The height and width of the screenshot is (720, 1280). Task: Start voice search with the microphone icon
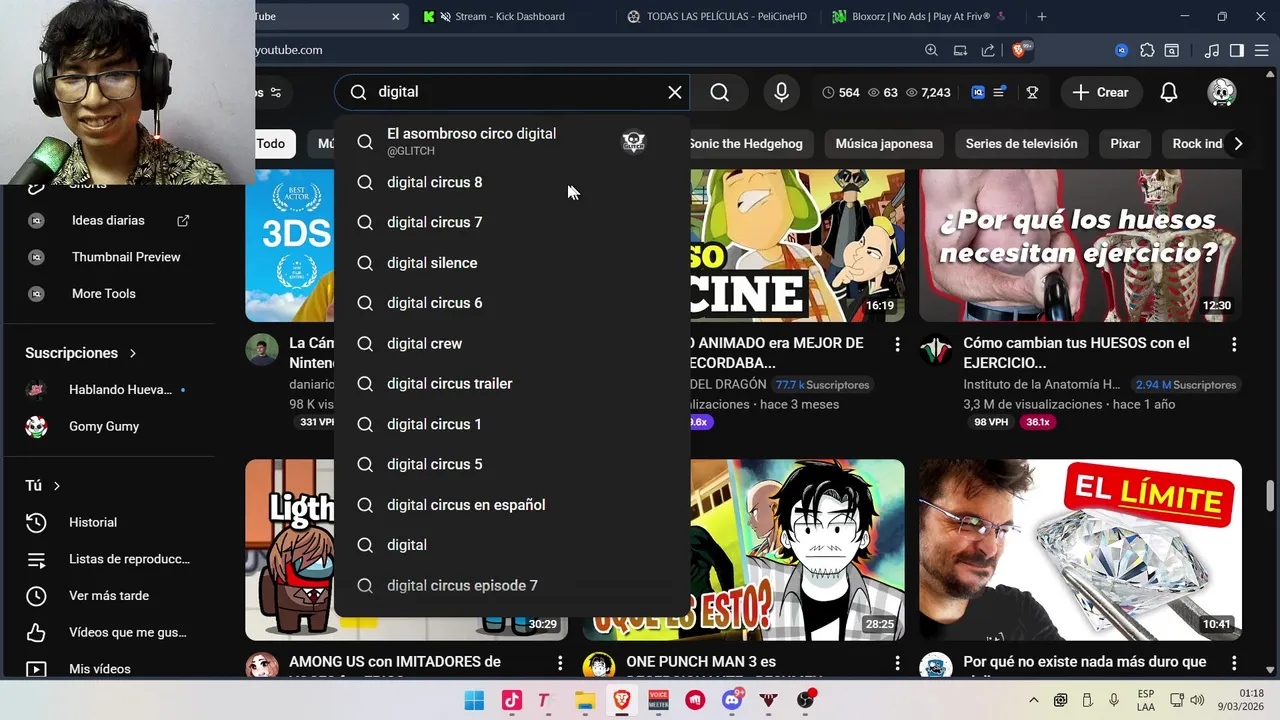tap(782, 92)
